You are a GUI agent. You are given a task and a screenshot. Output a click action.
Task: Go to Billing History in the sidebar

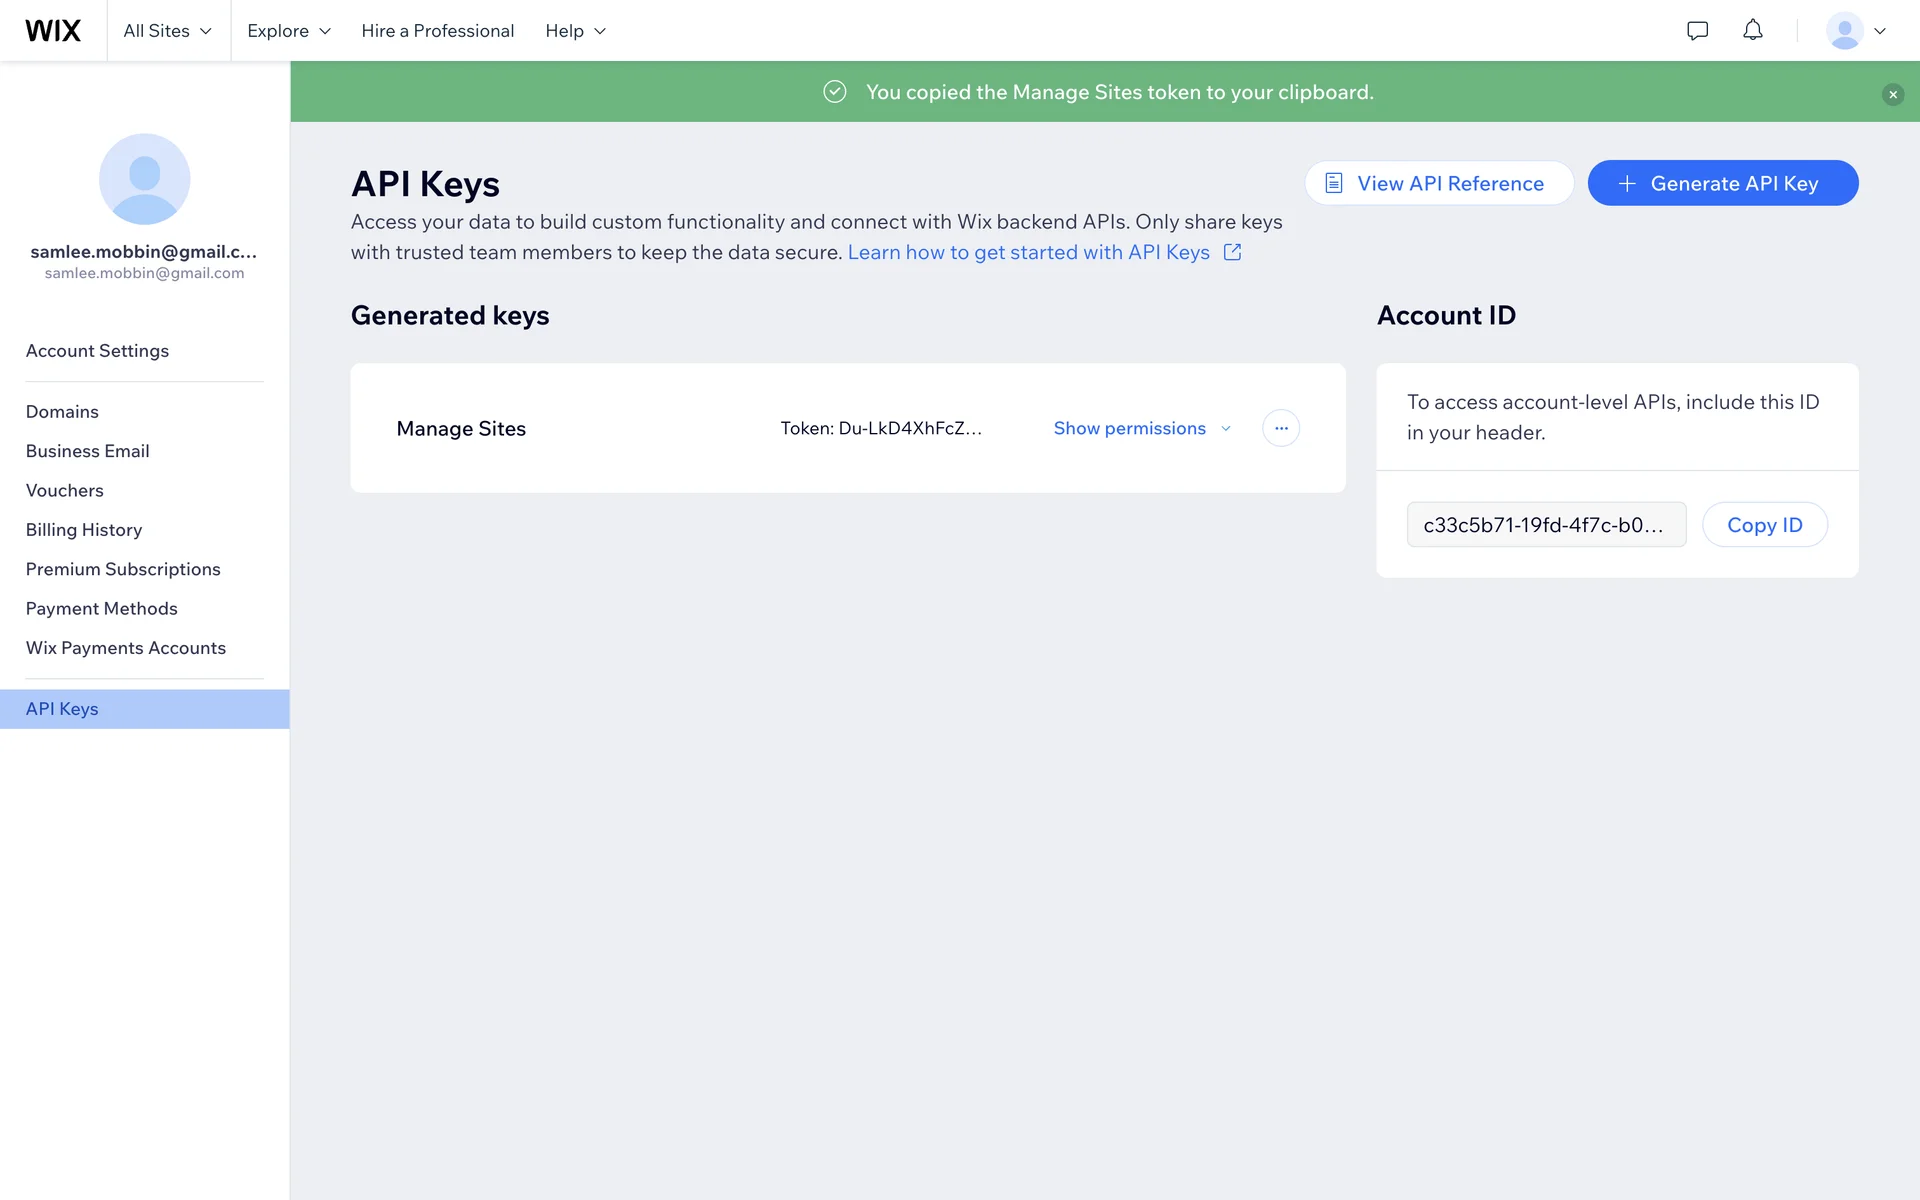pos(84,530)
